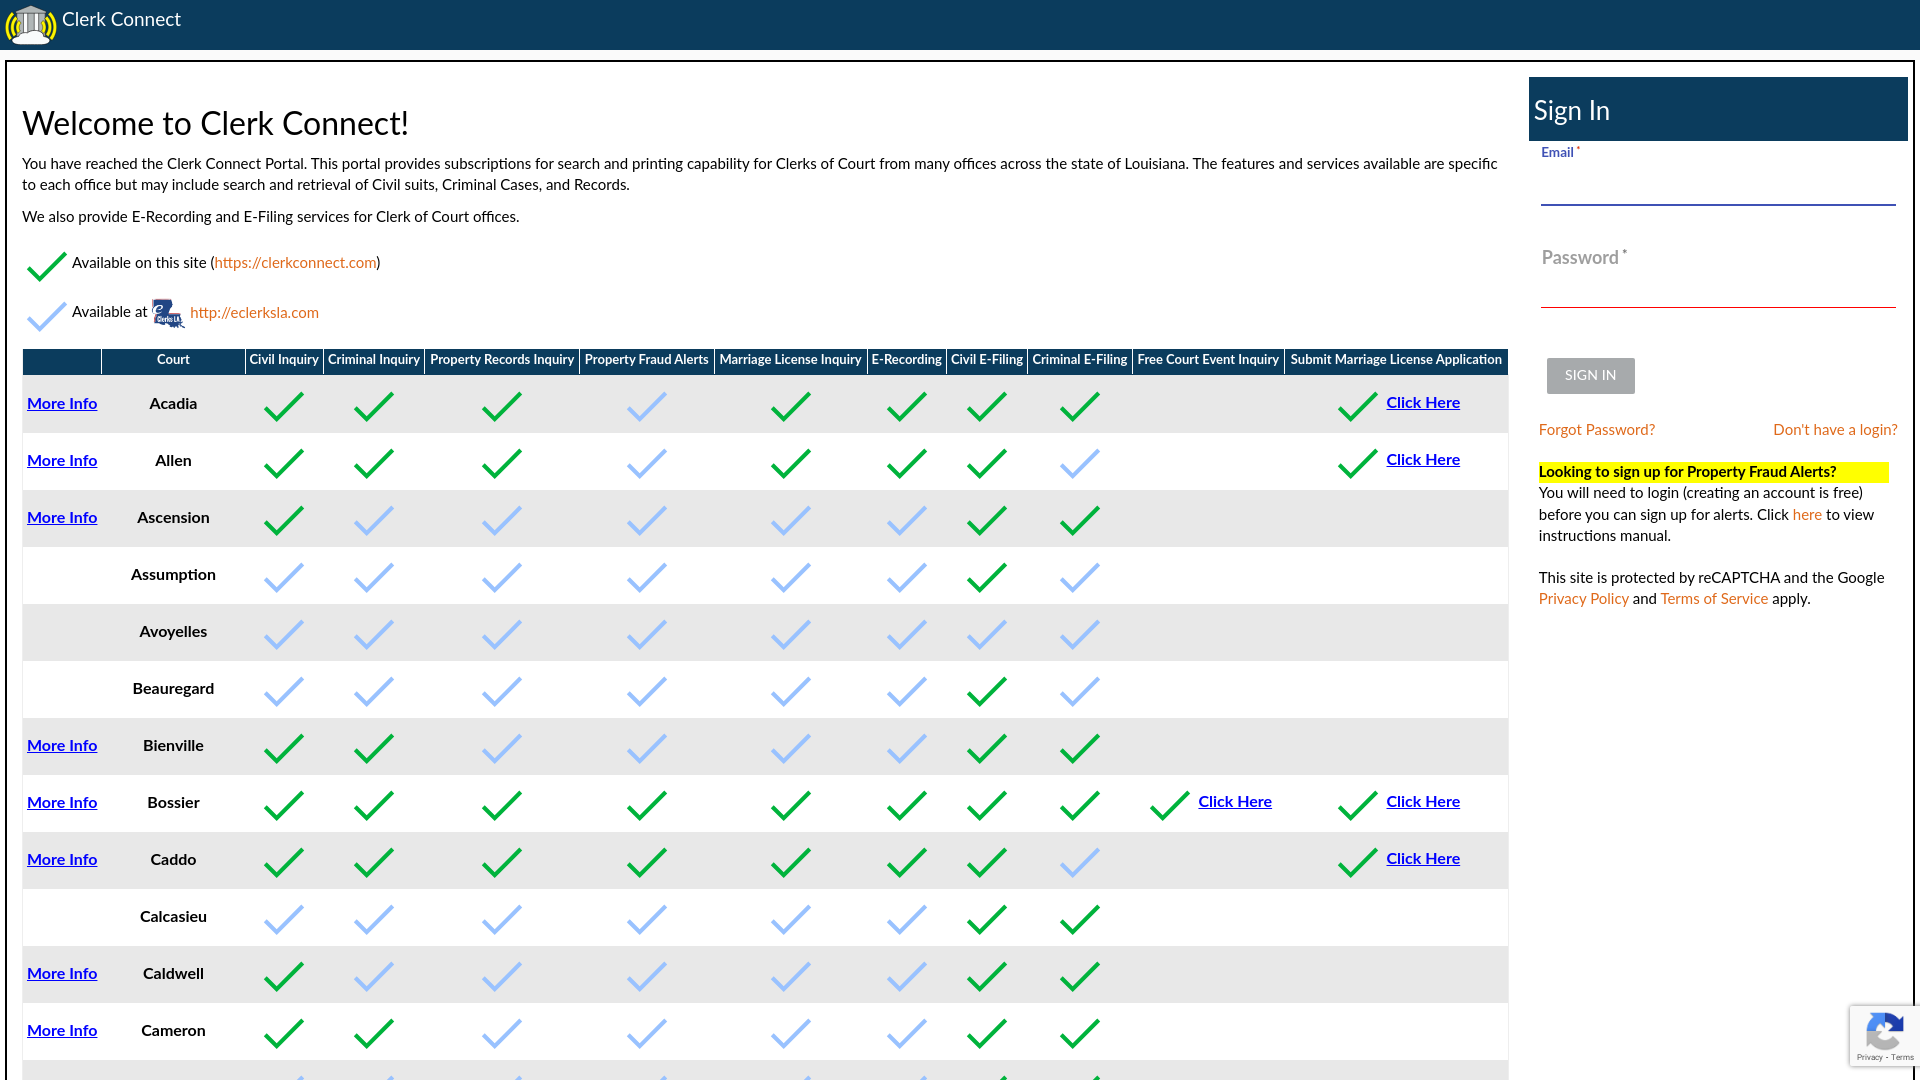Click Acadia's E-Recording green checkmark

click(x=907, y=406)
